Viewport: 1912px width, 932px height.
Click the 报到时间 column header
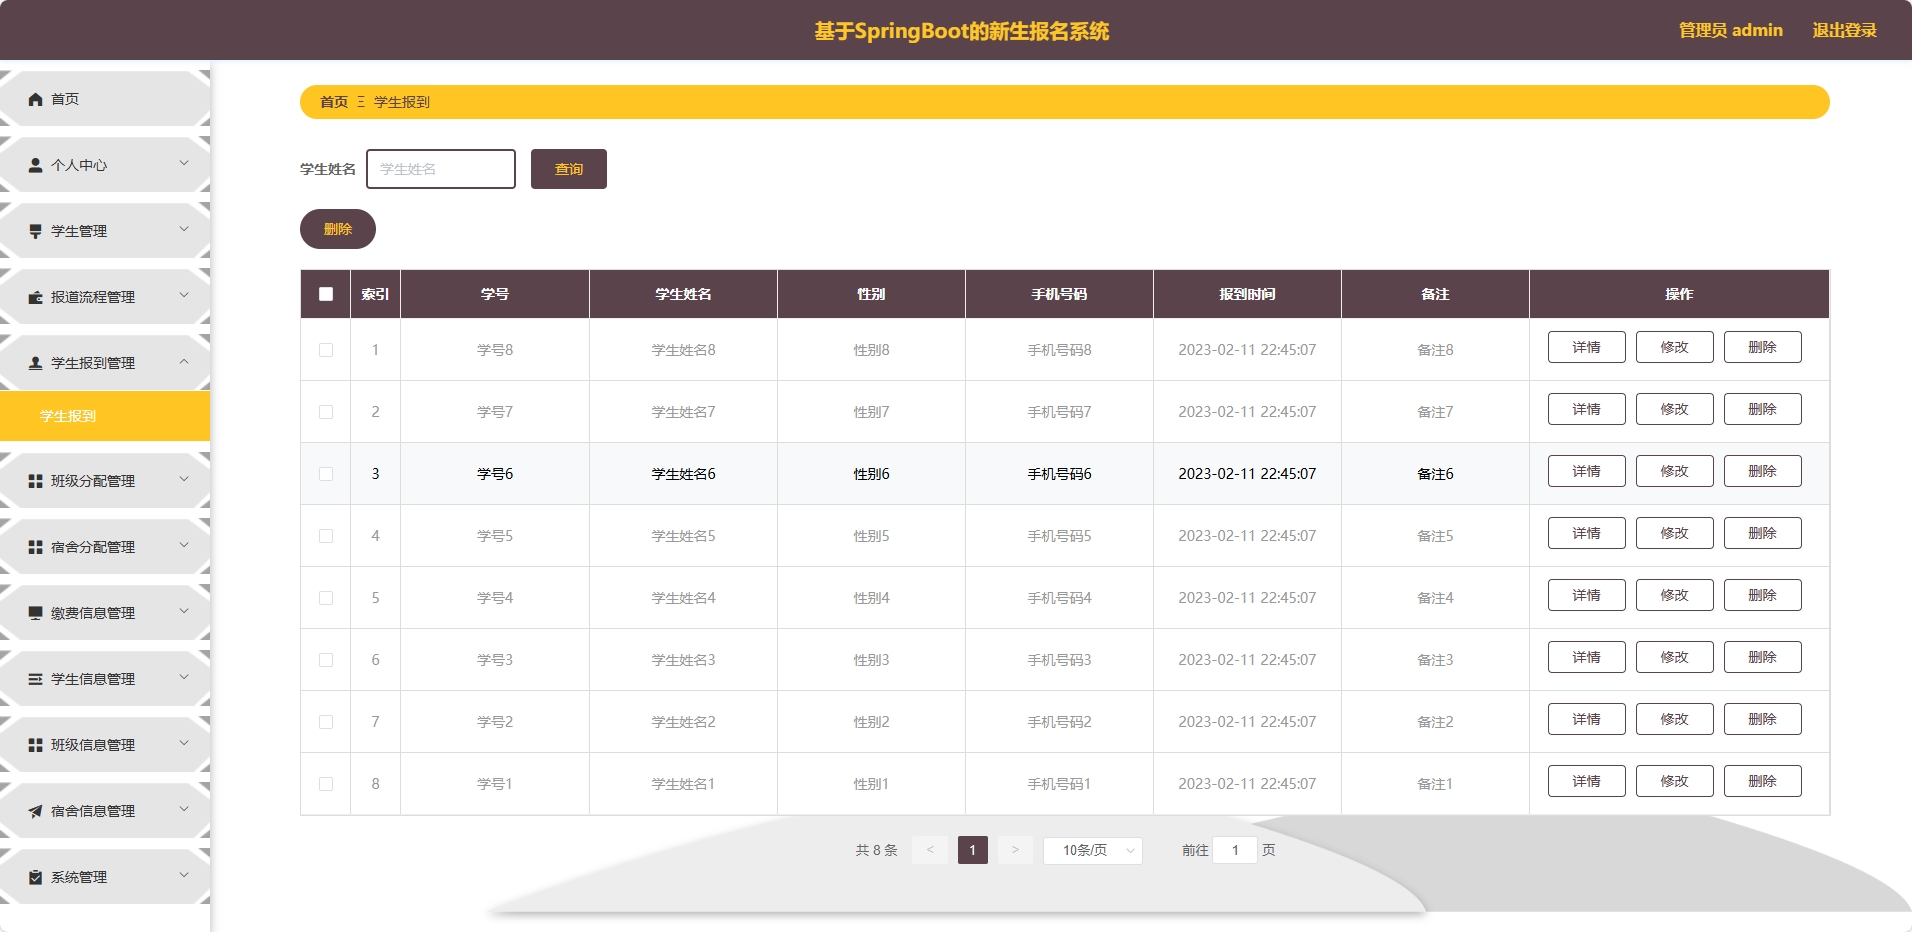pyautogui.click(x=1247, y=294)
